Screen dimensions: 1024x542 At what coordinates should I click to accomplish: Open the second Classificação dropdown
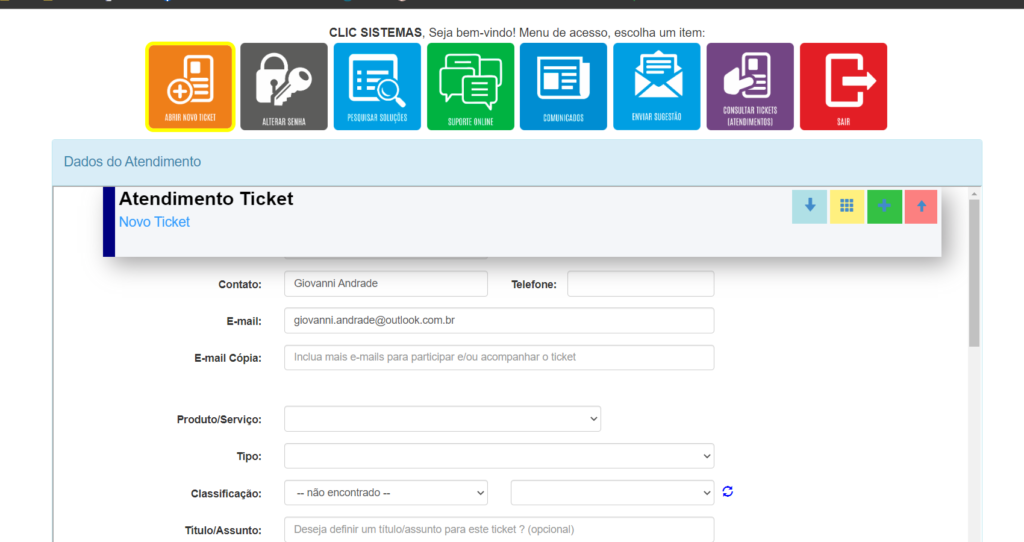pyautogui.click(x=612, y=493)
